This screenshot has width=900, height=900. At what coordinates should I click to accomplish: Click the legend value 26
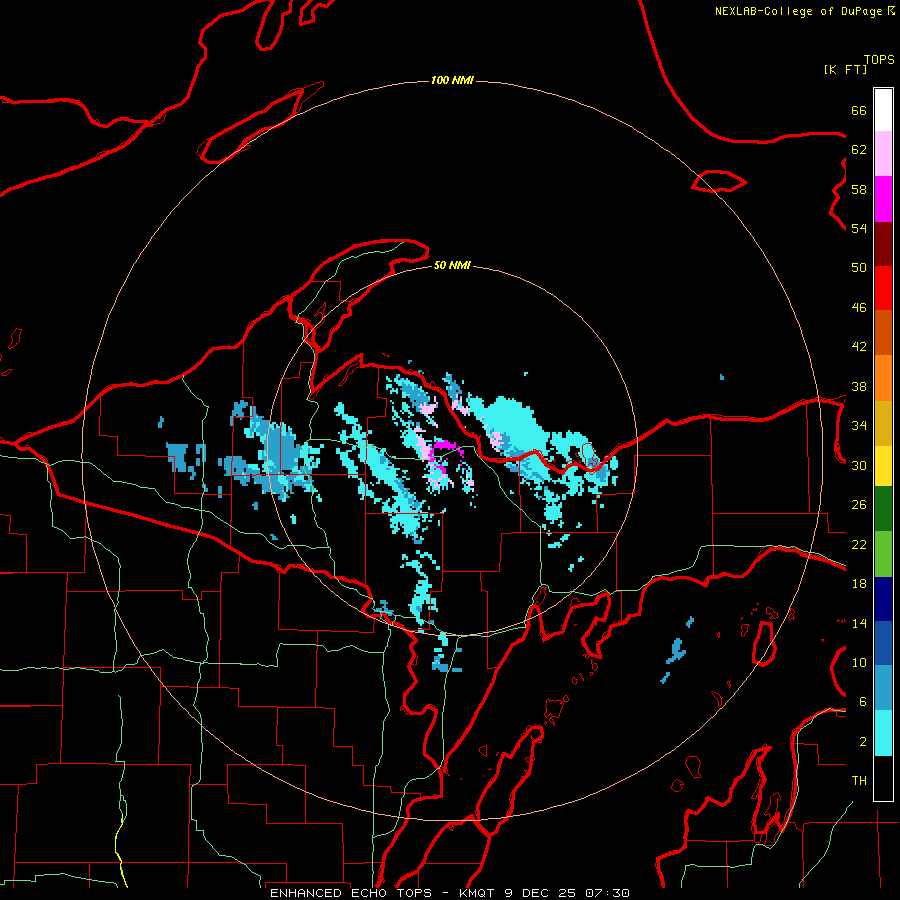[859, 505]
